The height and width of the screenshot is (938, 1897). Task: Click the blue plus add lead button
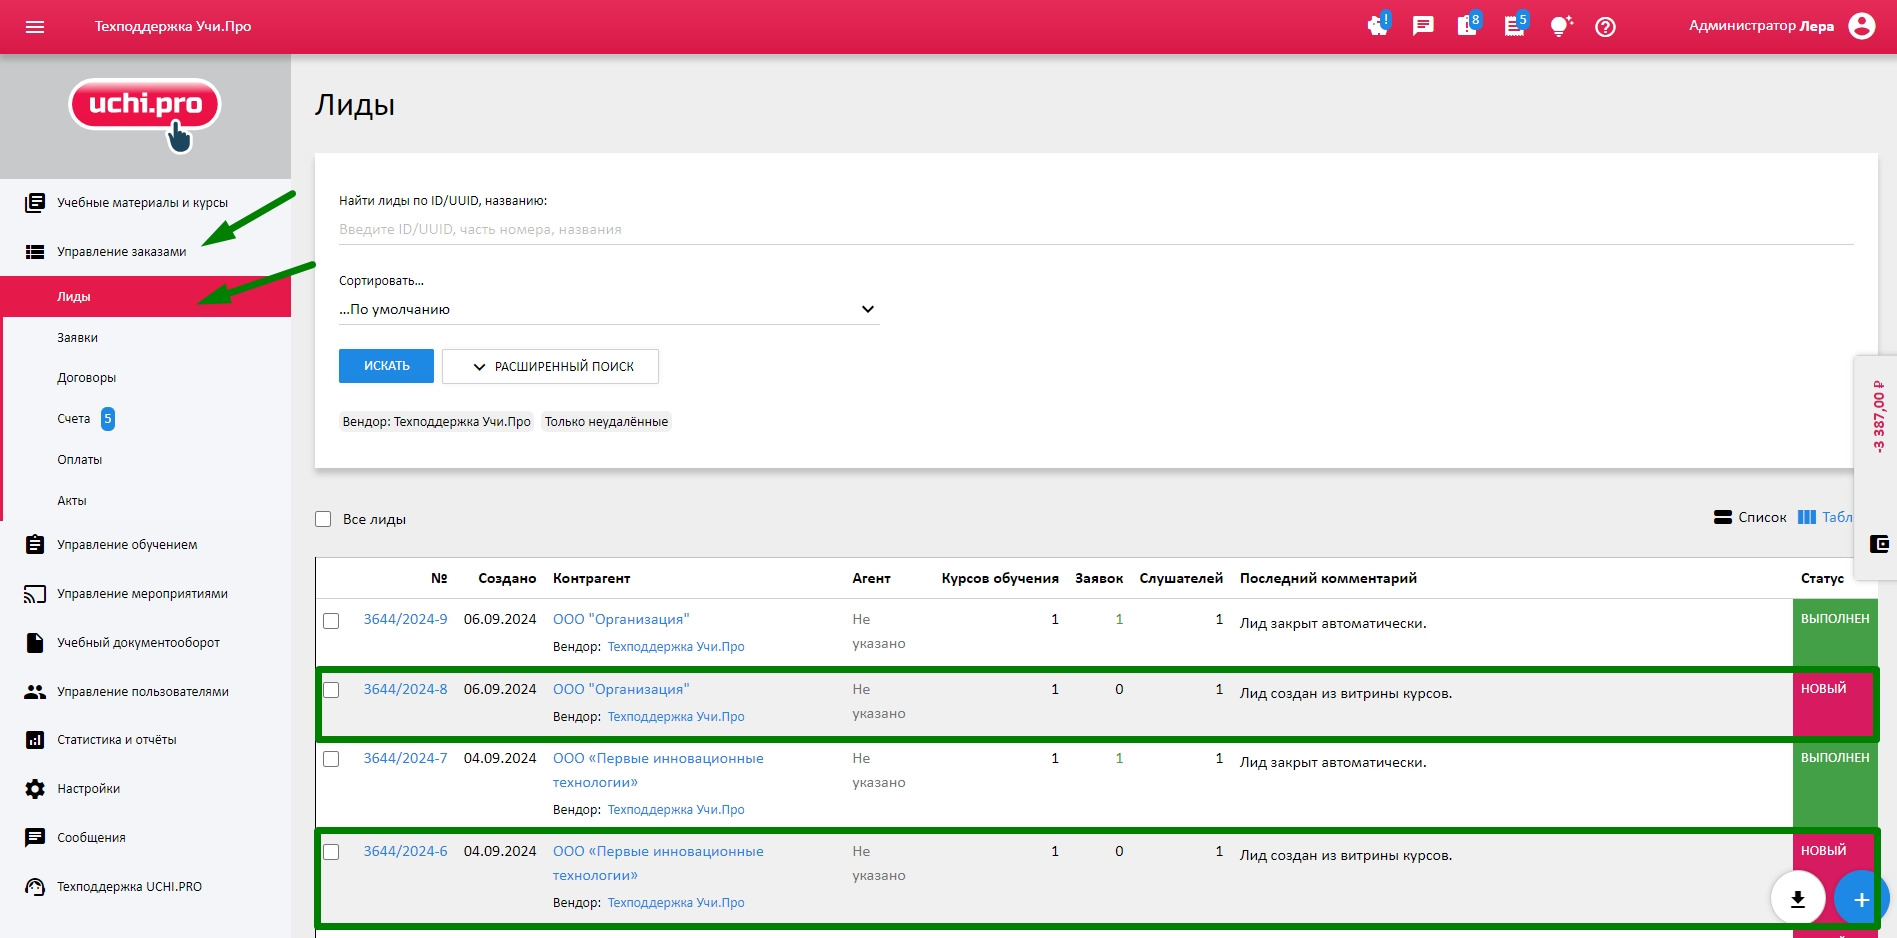pos(1861,899)
